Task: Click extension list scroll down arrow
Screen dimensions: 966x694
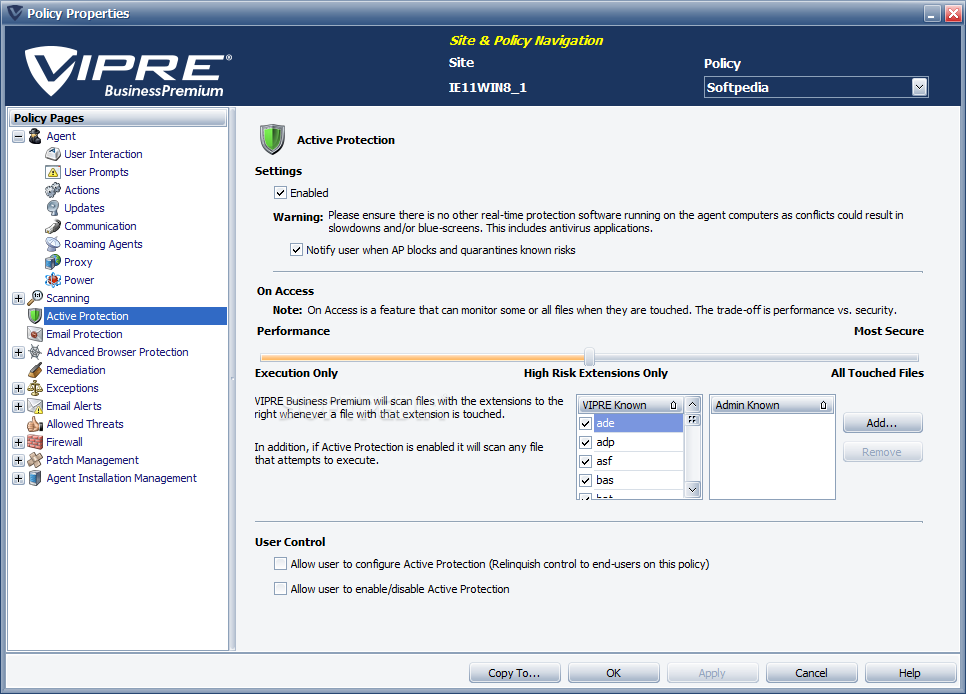Action: (693, 489)
